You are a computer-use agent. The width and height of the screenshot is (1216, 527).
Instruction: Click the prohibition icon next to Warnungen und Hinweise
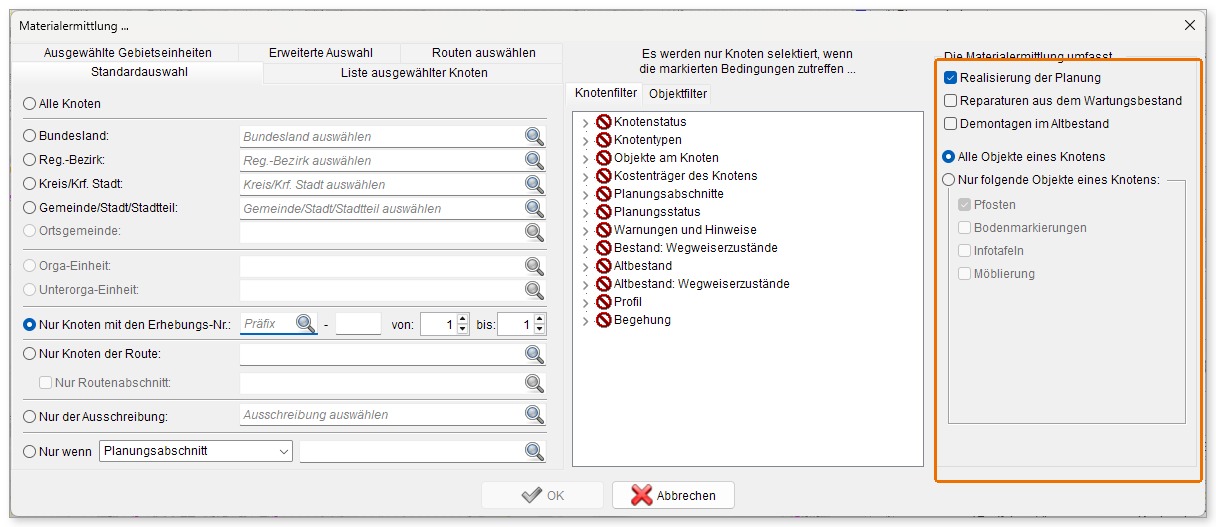[x=603, y=230]
